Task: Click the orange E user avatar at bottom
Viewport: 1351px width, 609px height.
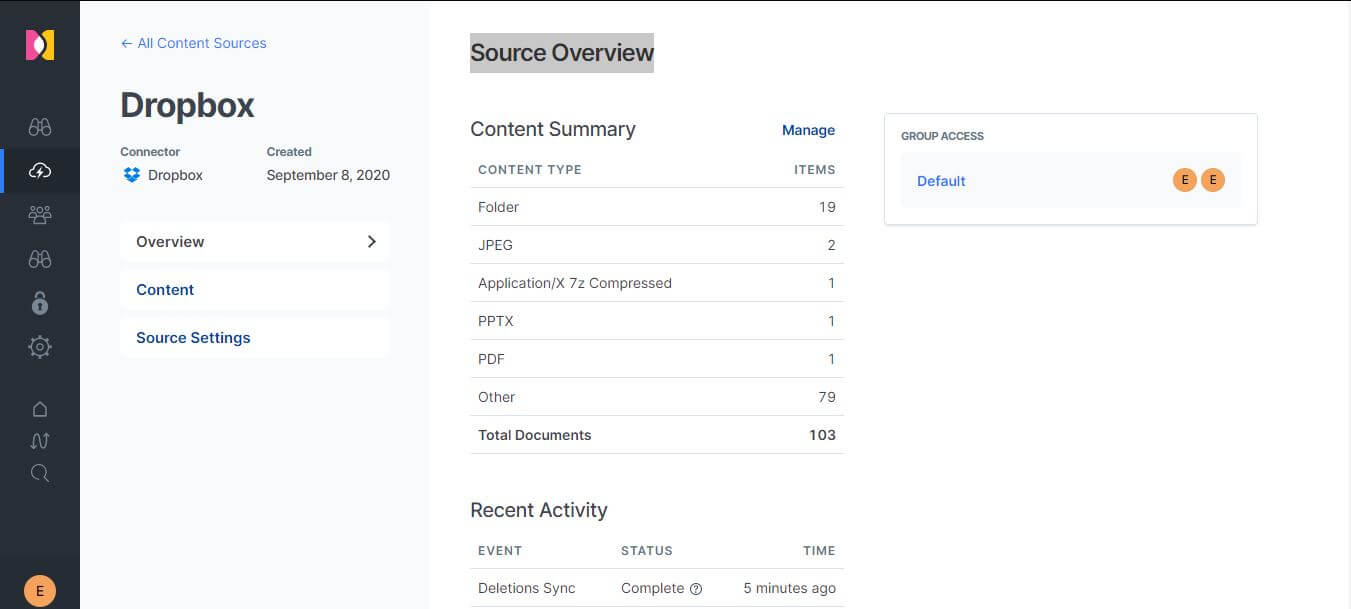Action: (x=39, y=589)
